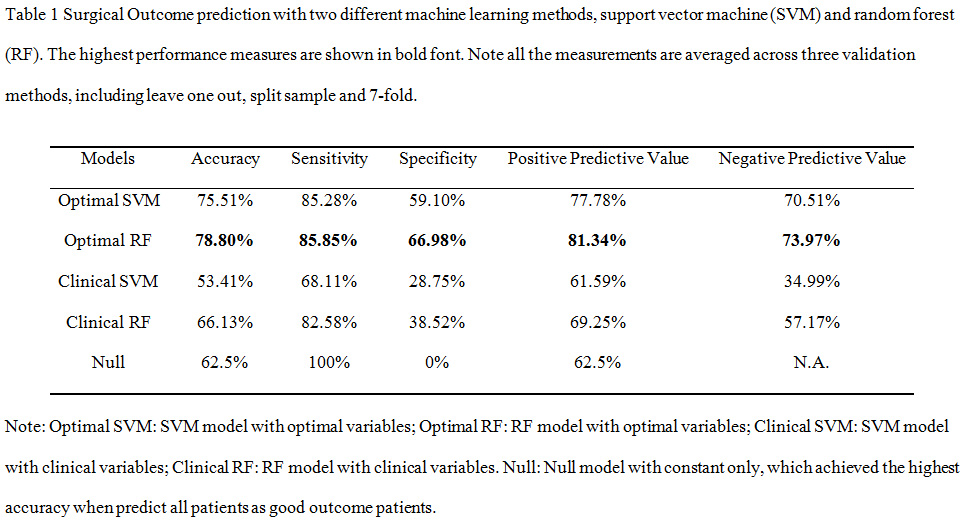Click the Accuracy column header
Image resolution: width=967 pixels, height=523 pixels.
pyautogui.click(x=225, y=158)
